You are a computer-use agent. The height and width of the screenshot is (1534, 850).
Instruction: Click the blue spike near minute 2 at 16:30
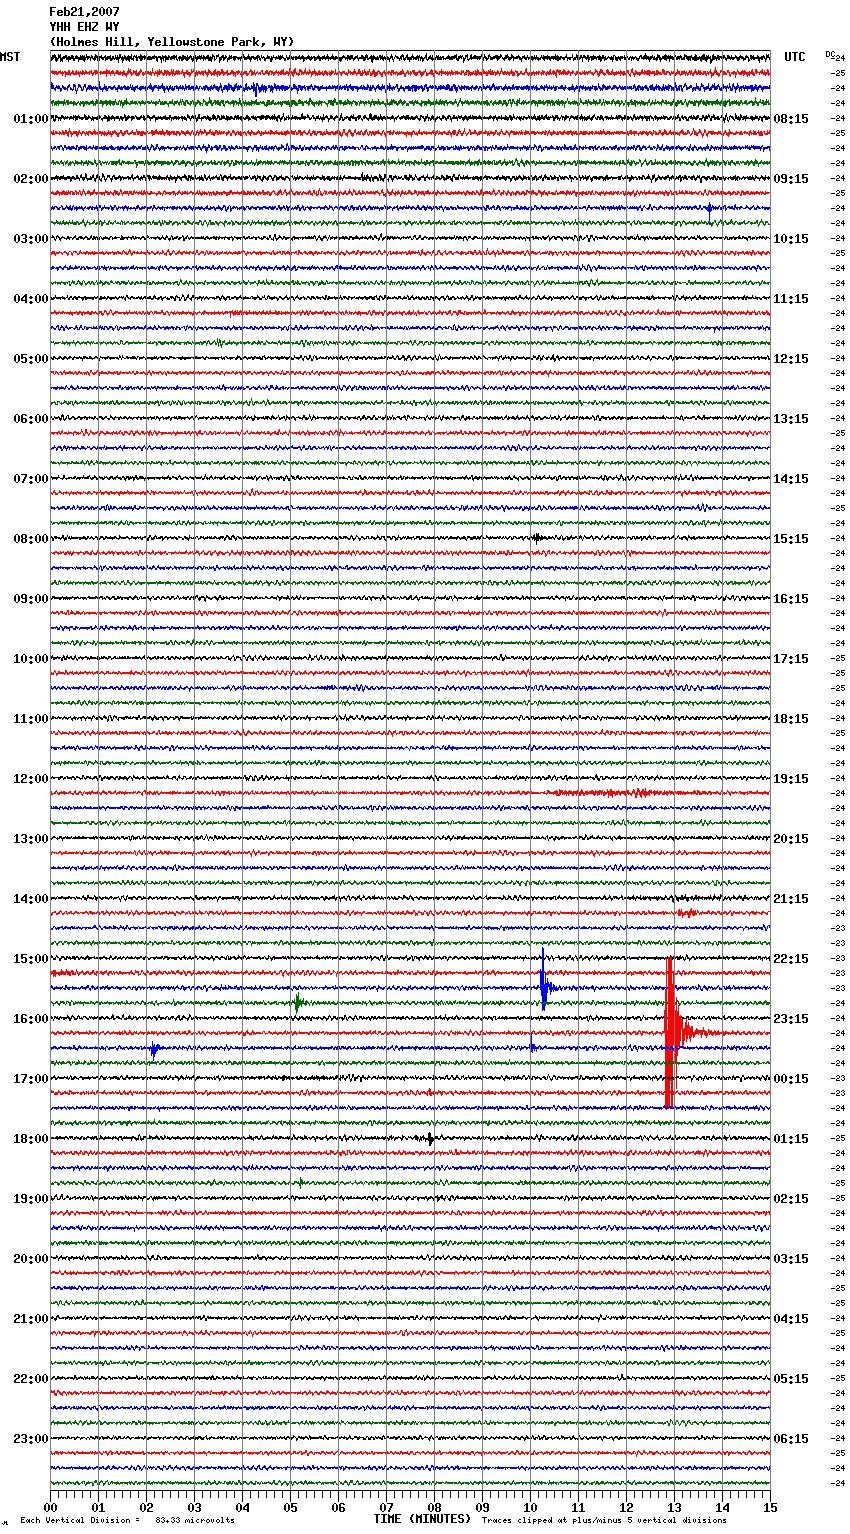(x=154, y=1049)
